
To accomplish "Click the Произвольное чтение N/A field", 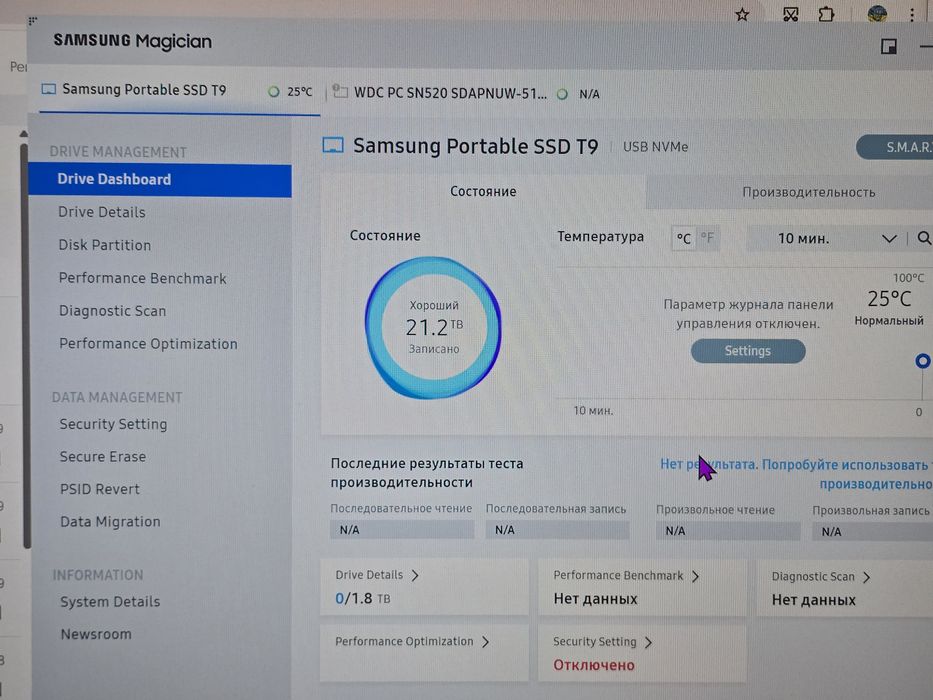I will coord(728,531).
